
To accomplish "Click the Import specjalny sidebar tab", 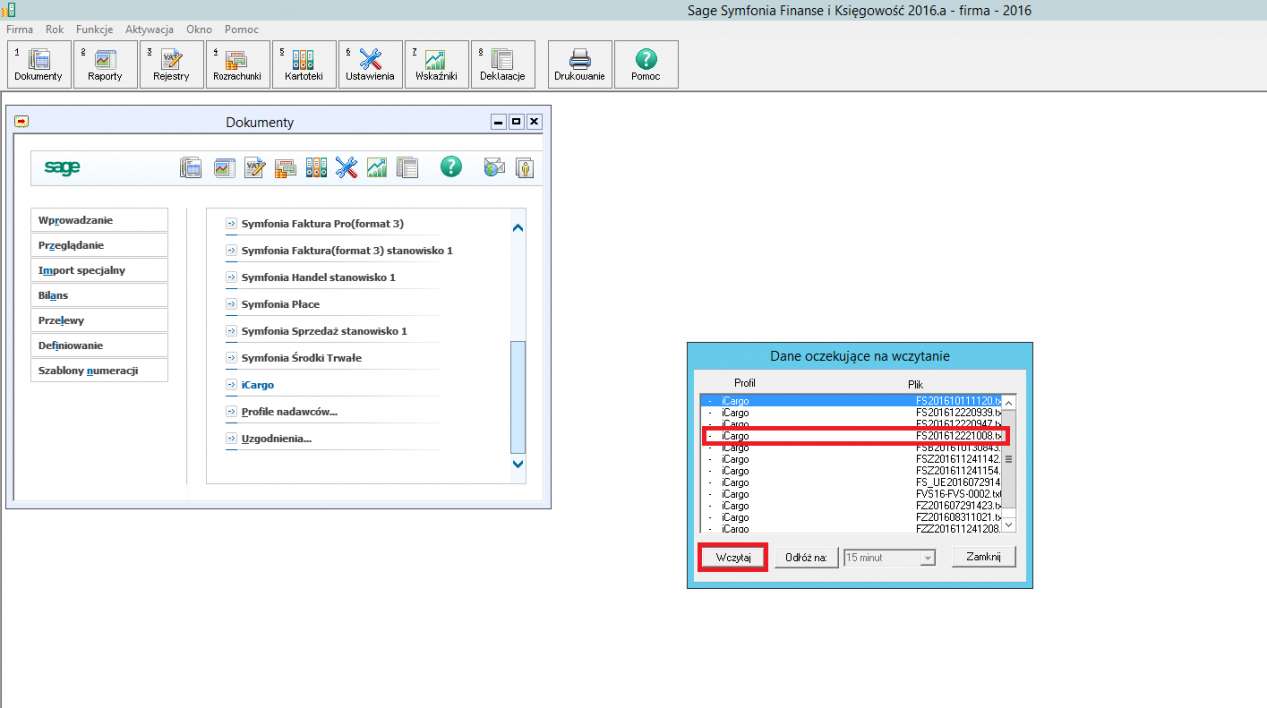I will (82, 270).
